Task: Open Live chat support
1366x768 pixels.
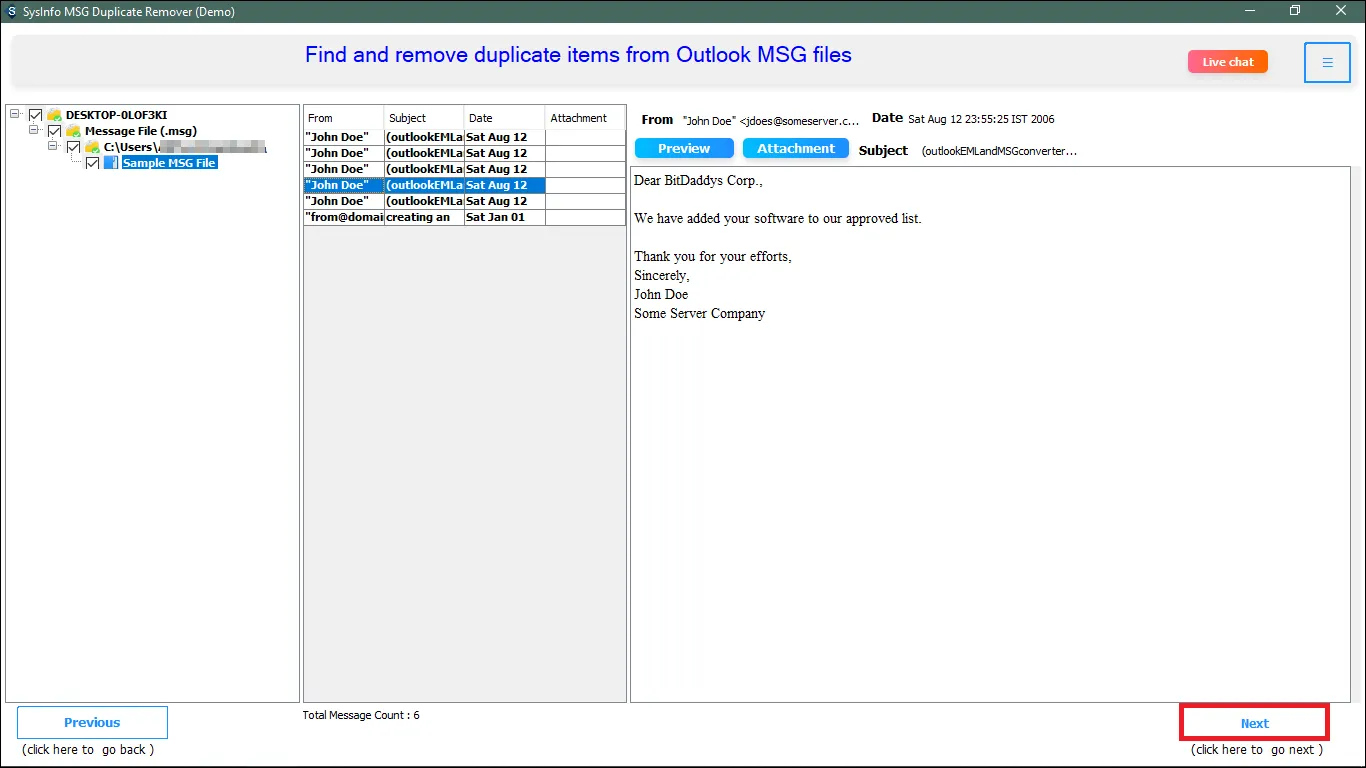Action: pyautogui.click(x=1227, y=62)
